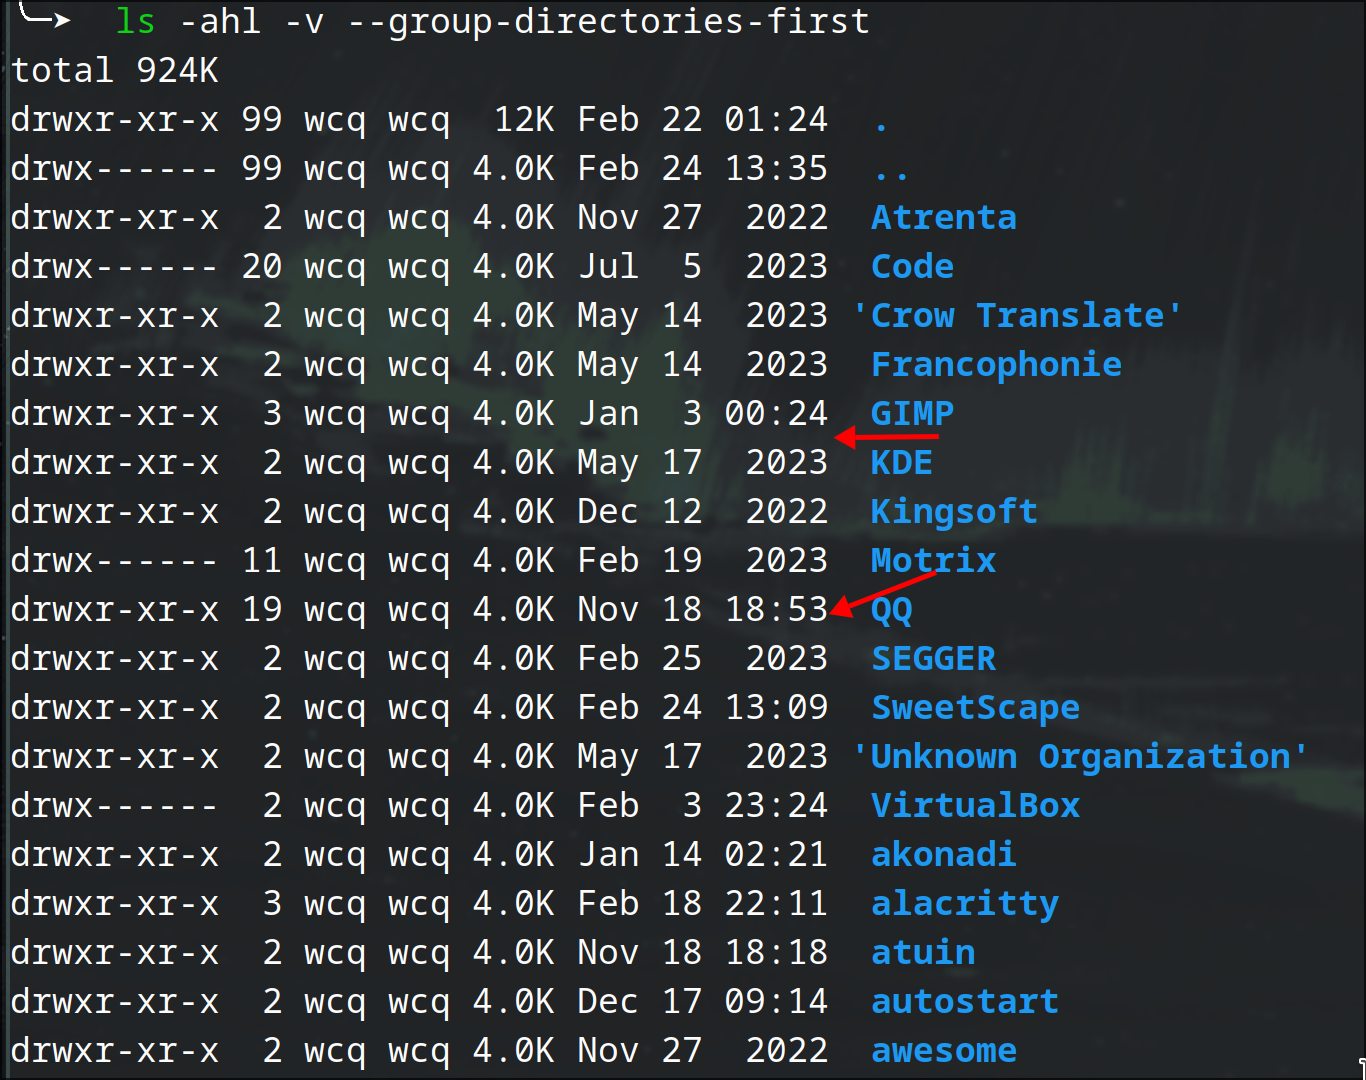
Task: Click the 'Dec' month in the Kingsoft row
Action: (608, 511)
